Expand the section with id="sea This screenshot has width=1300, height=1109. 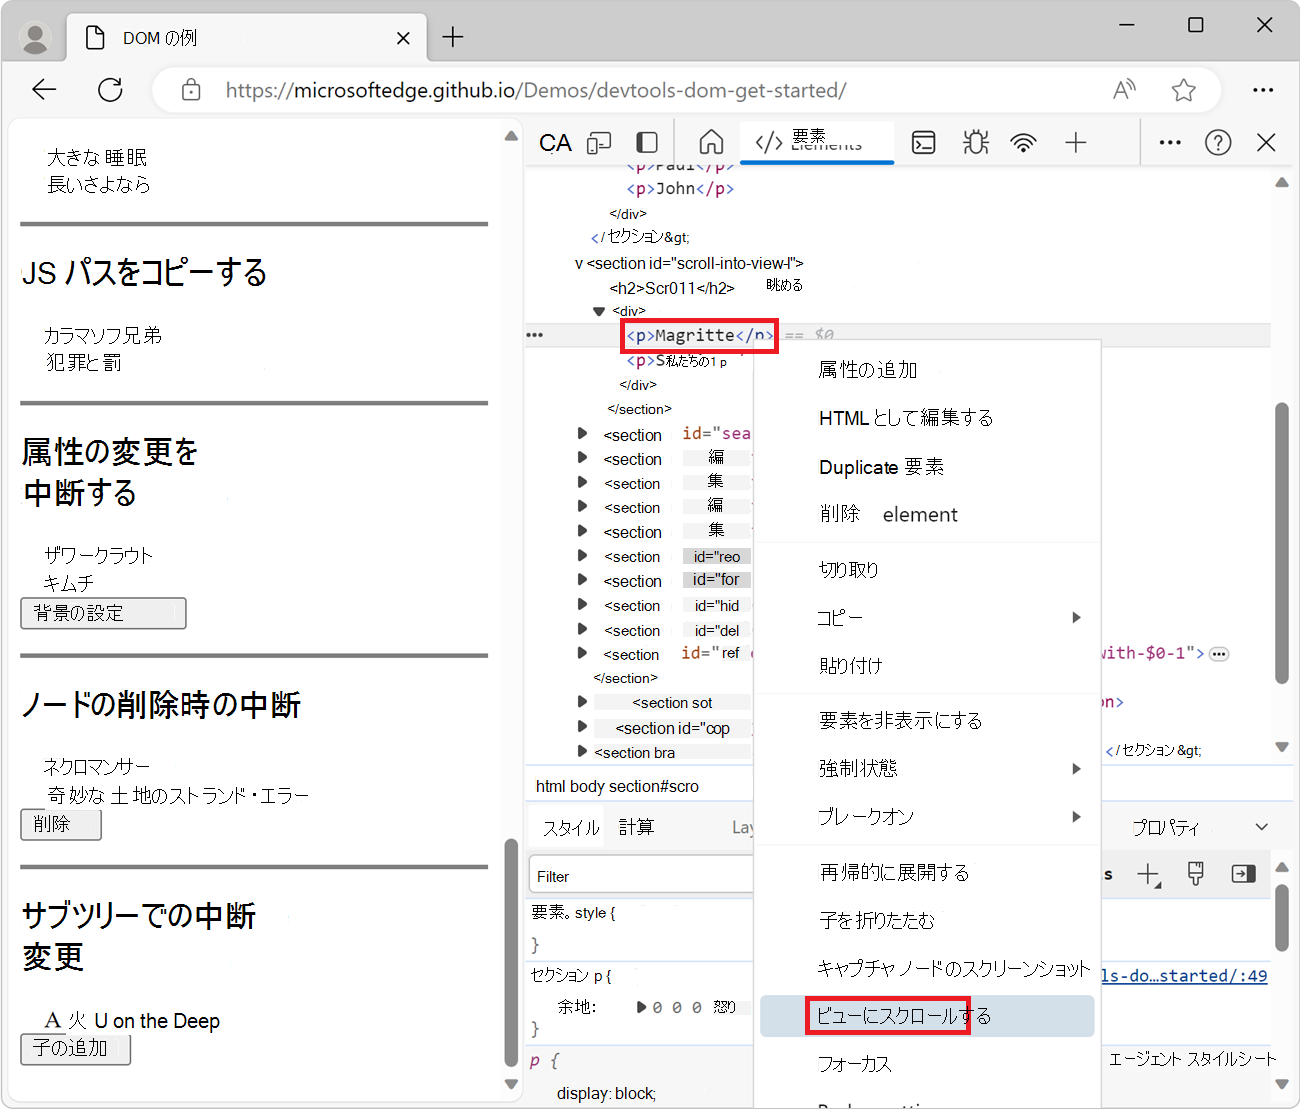click(x=582, y=434)
